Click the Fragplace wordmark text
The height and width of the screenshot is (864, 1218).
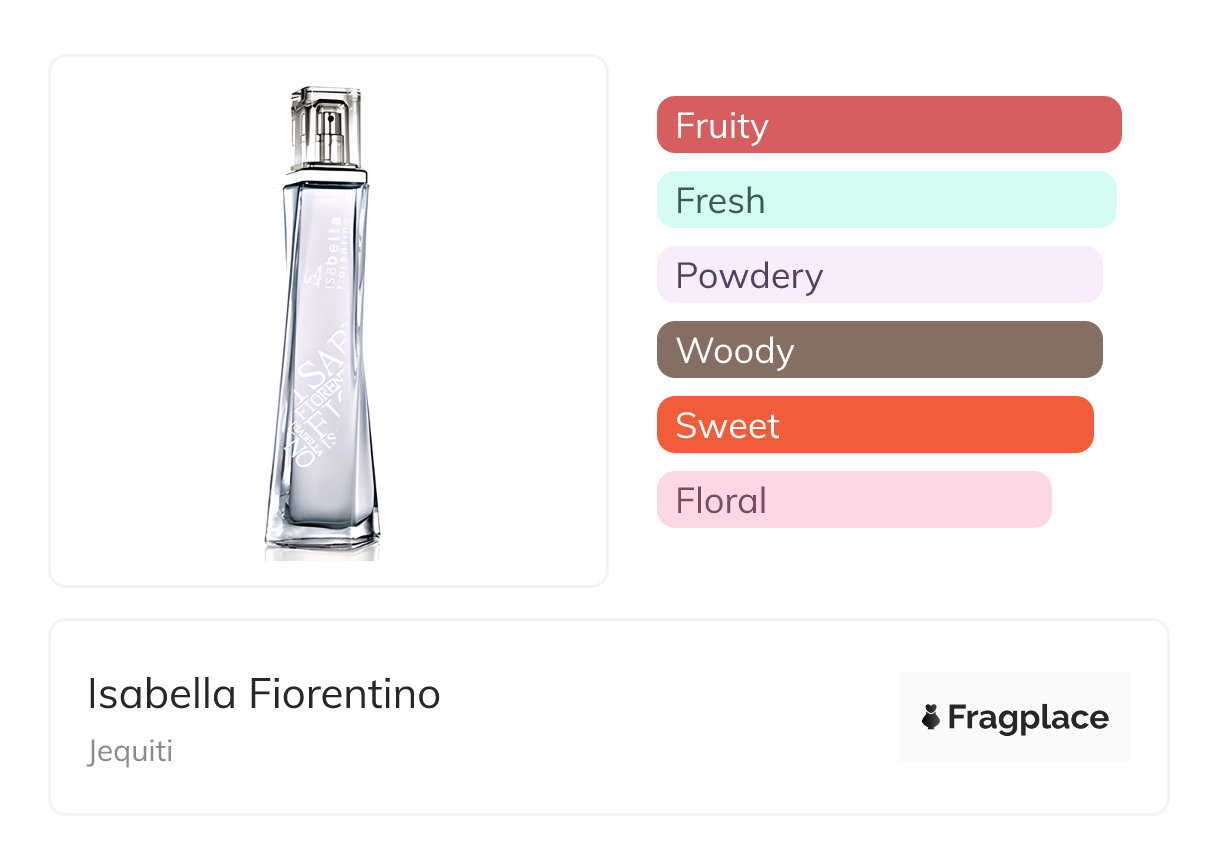click(x=1028, y=718)
